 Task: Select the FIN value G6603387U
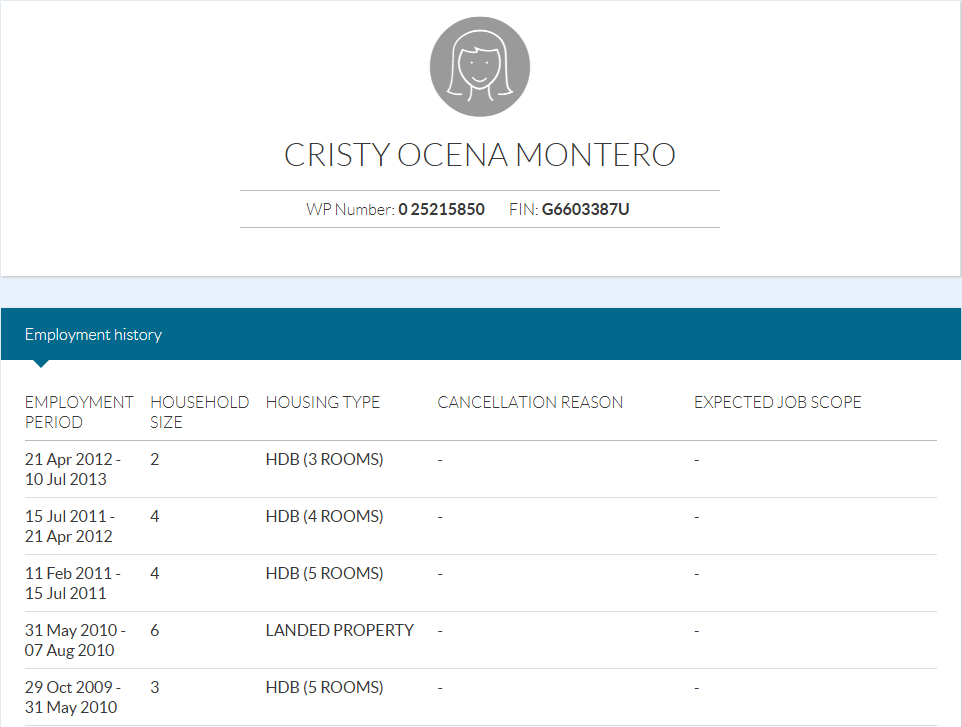click(585, 210)
